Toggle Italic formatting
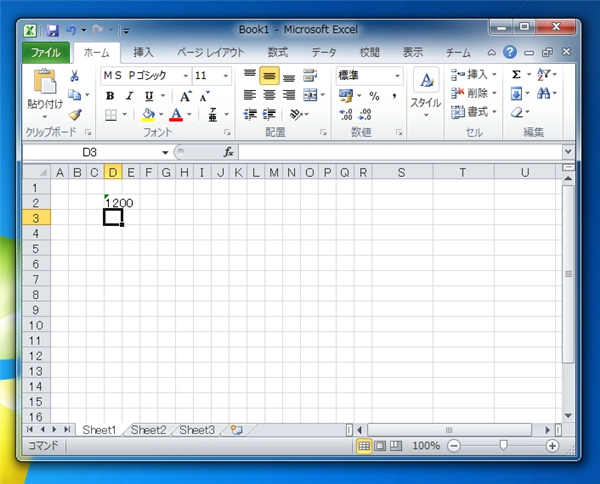This screenshot has width=600, height=484. pos(129,96)
